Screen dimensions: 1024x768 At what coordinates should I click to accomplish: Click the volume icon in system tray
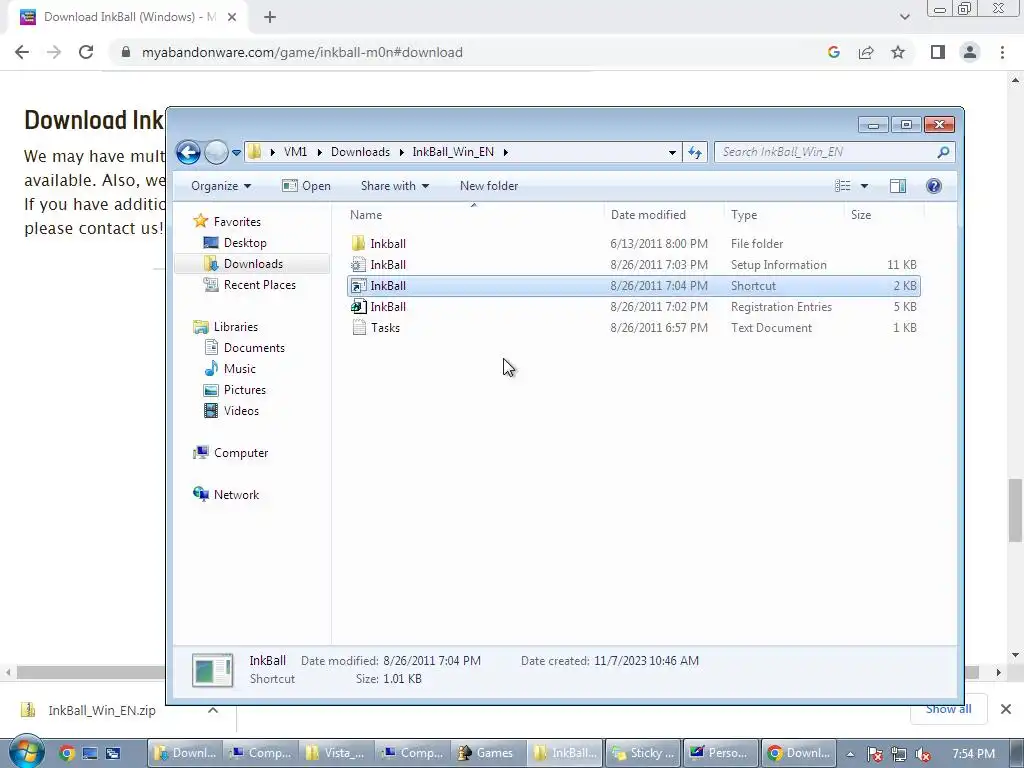[923, 754]
